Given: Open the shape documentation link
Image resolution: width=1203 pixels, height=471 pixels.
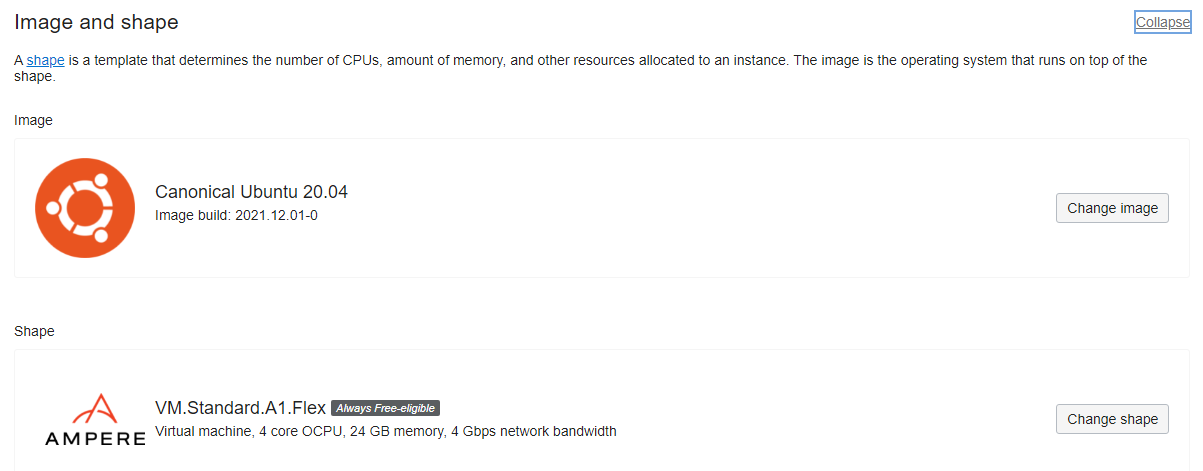Looking at the screenshot, I should pyautogui.click(x=45, y=61).
